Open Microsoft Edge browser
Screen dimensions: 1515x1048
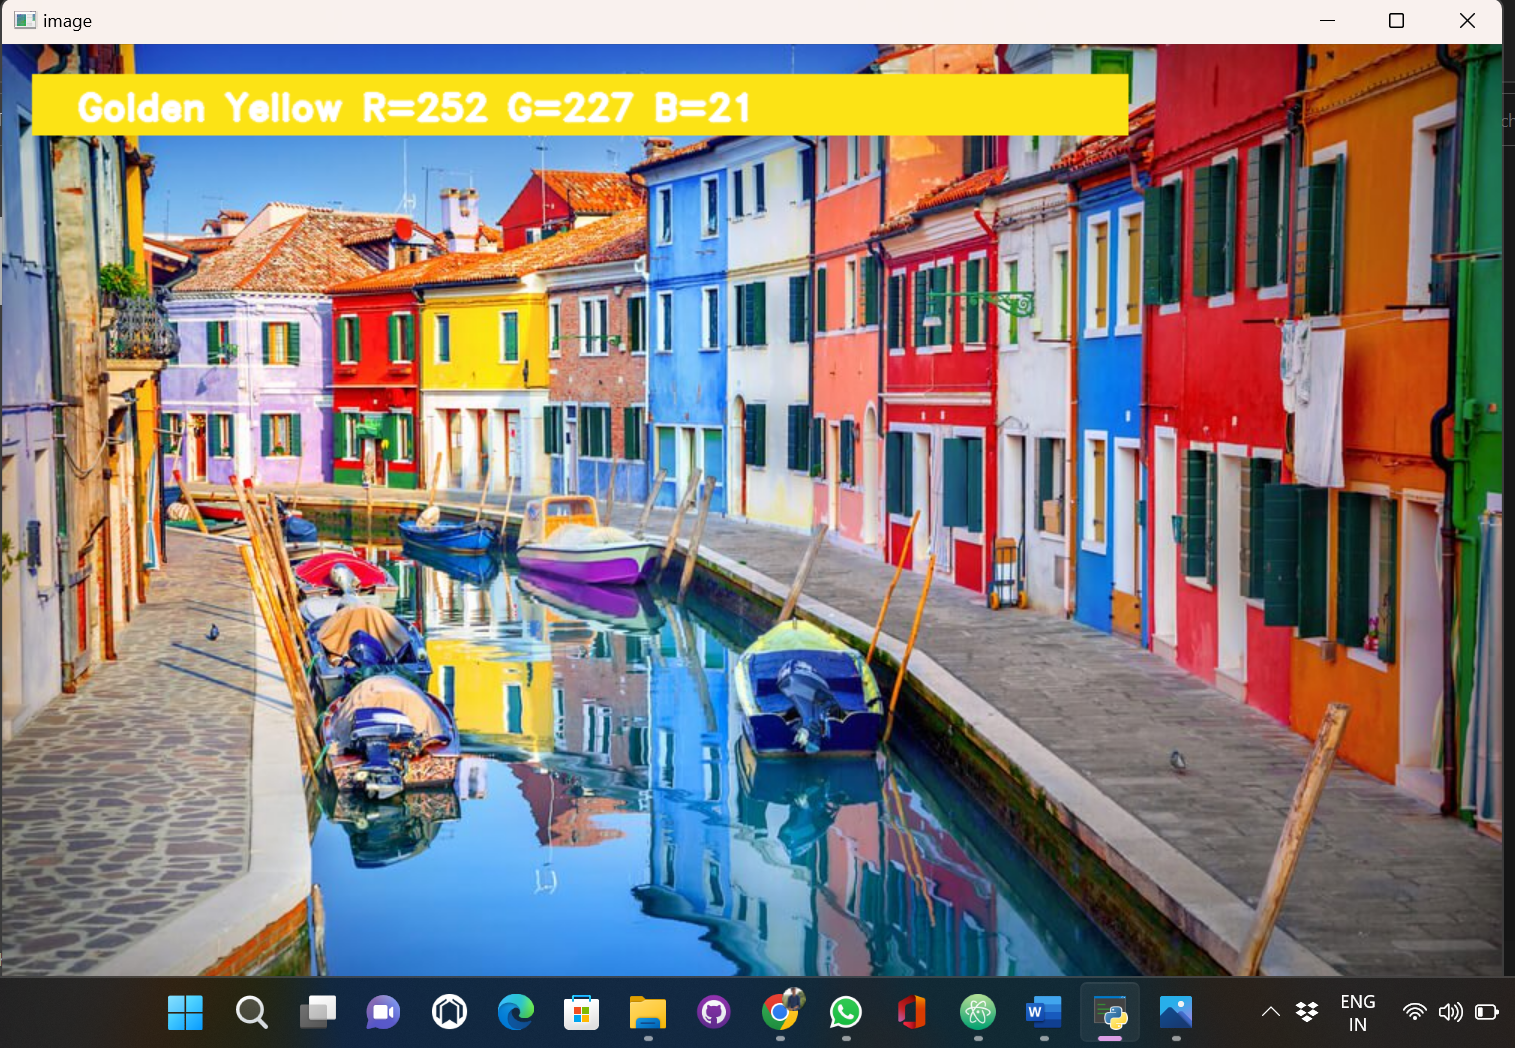515,1012
